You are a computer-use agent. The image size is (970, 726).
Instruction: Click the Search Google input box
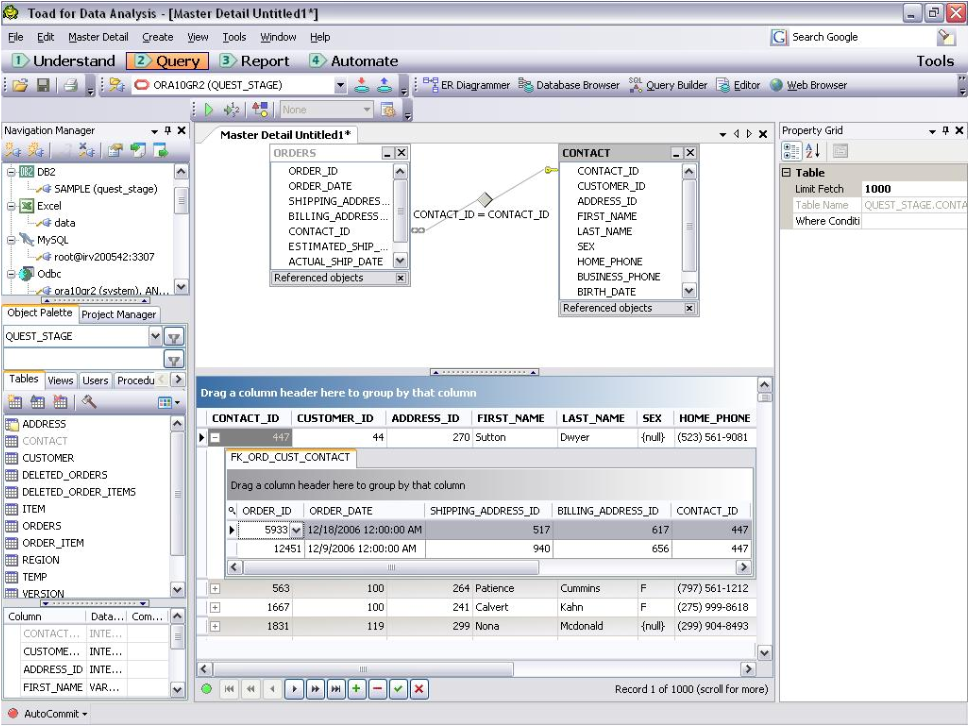(x=860, y=37)
